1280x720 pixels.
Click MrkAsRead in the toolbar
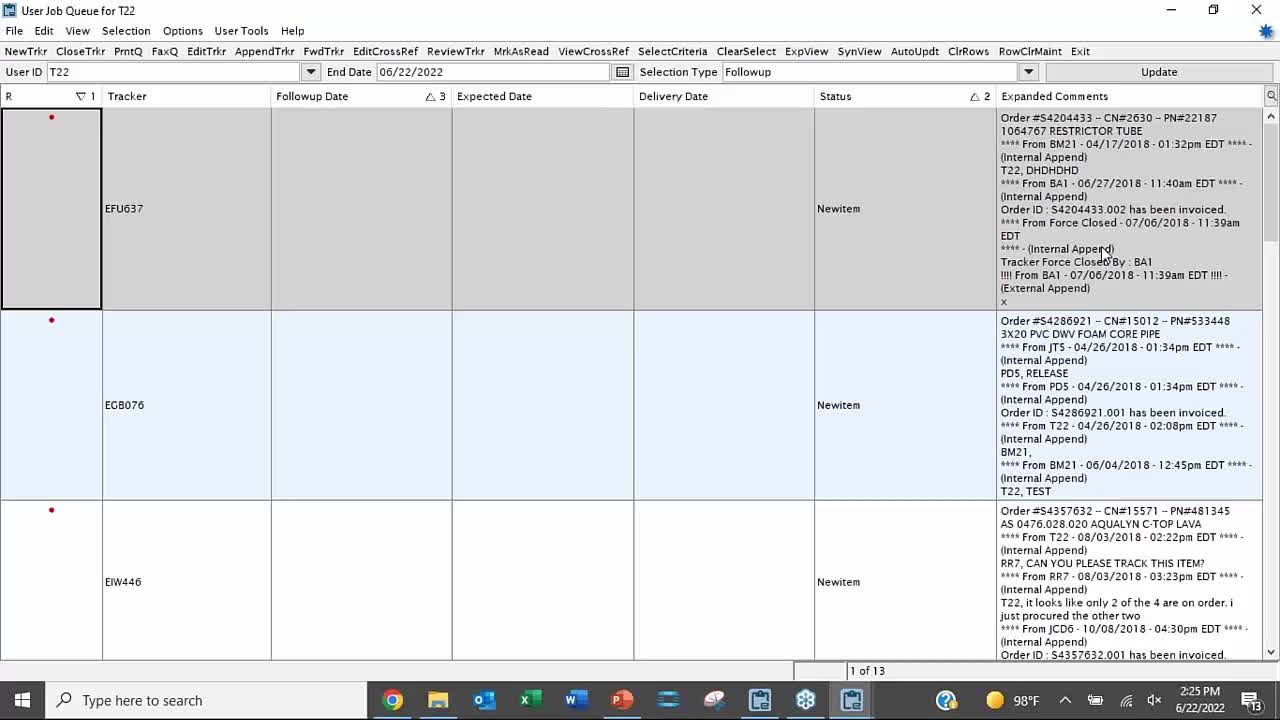[521, 51]
